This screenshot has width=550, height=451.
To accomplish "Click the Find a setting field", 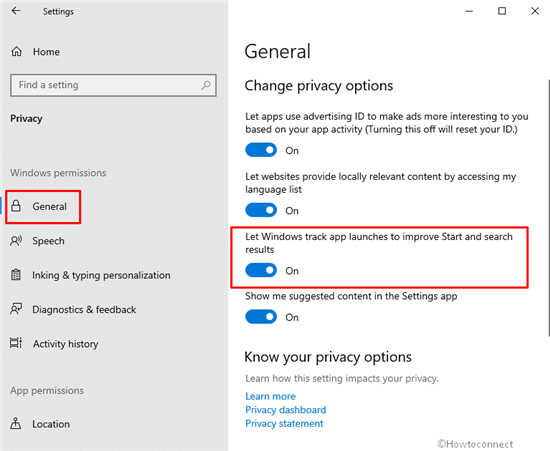I will point(113,85).
